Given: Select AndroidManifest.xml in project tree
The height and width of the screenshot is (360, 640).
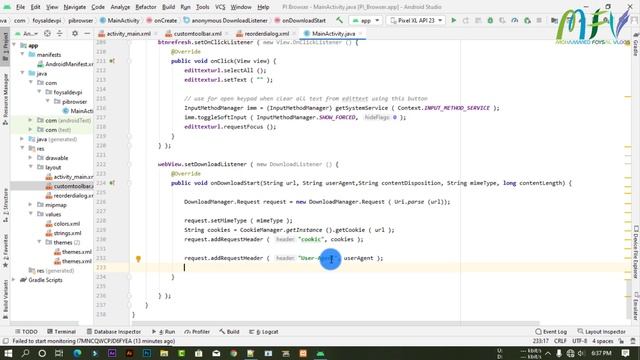Looking at the screenshot, I should [x=65, y=64].
